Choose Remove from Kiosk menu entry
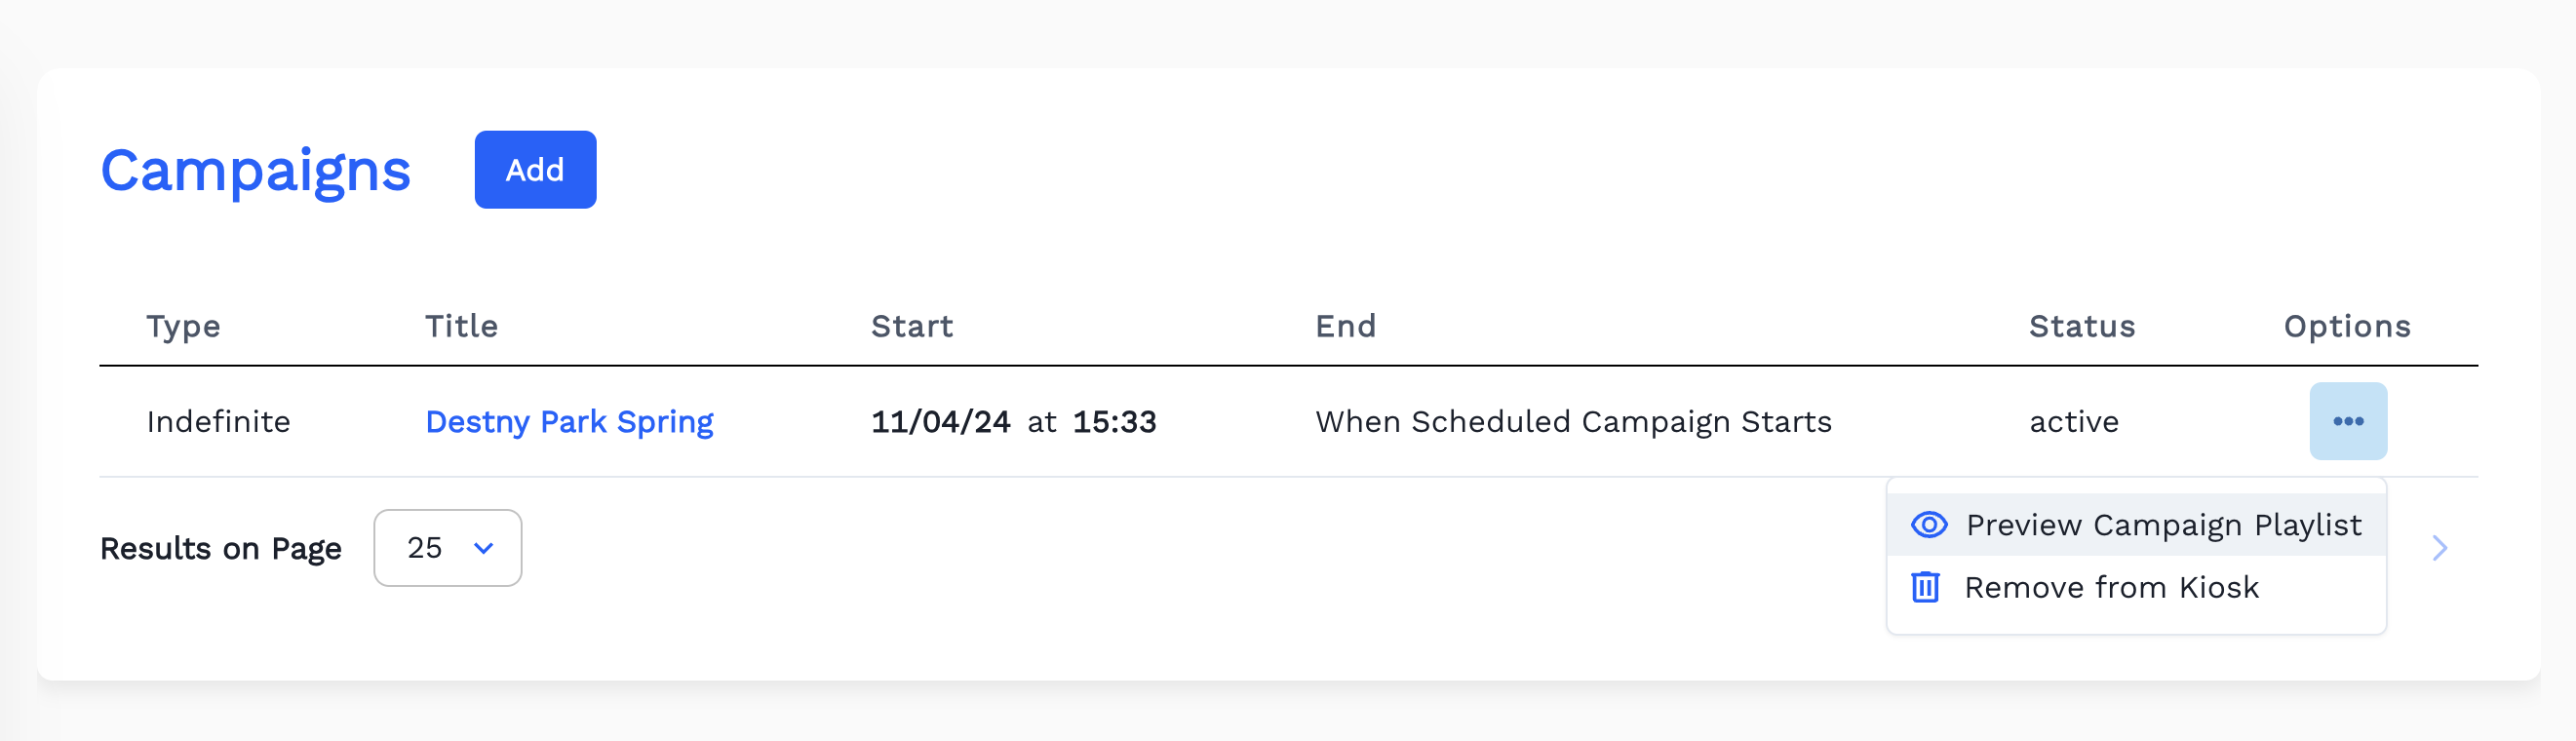 [x=2110, y=587]
